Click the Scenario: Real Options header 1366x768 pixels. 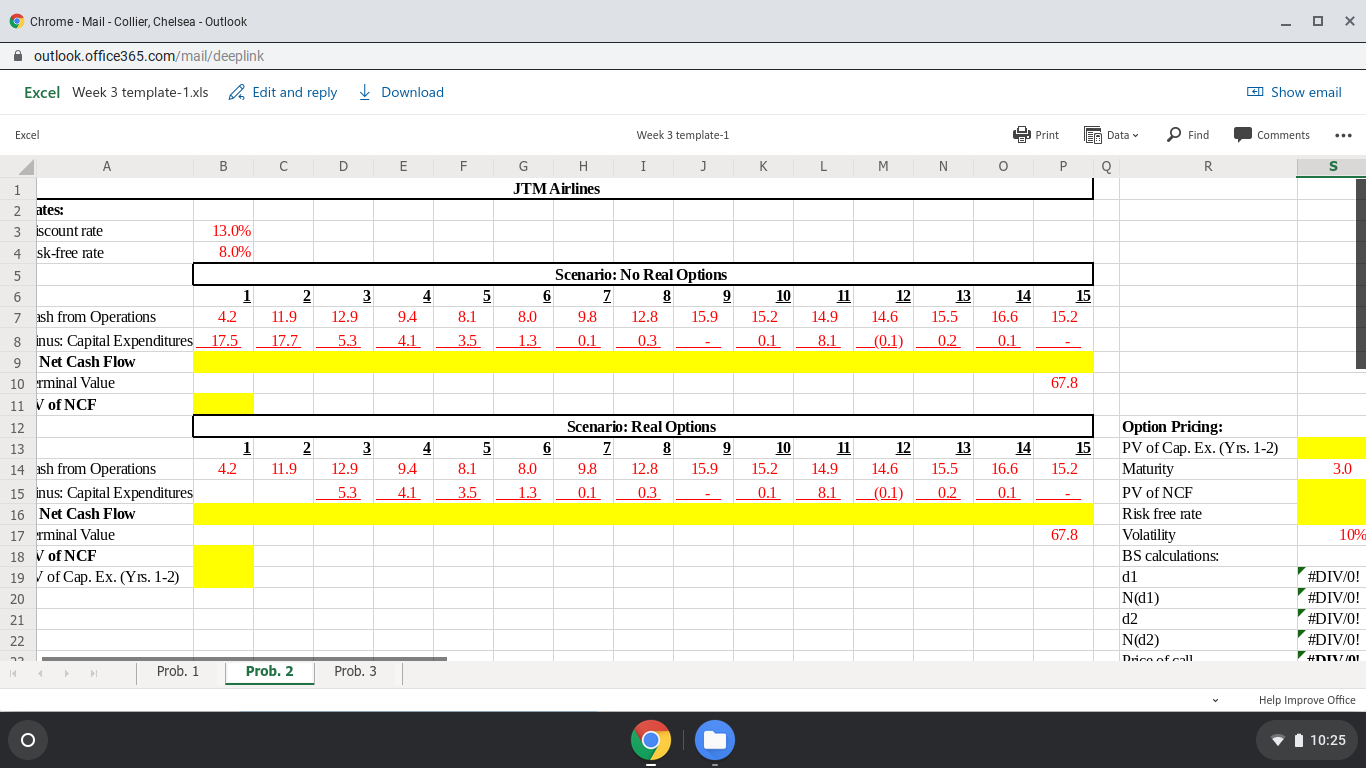641,426
